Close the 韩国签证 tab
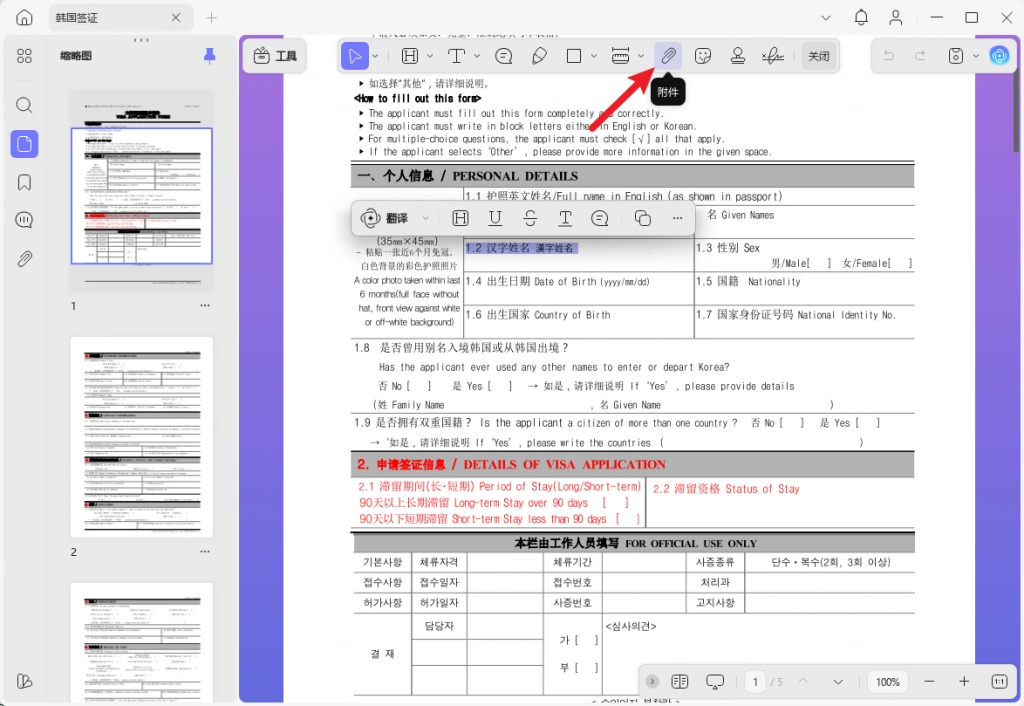This screenshot has height=706, width=1024. point(176,18)
